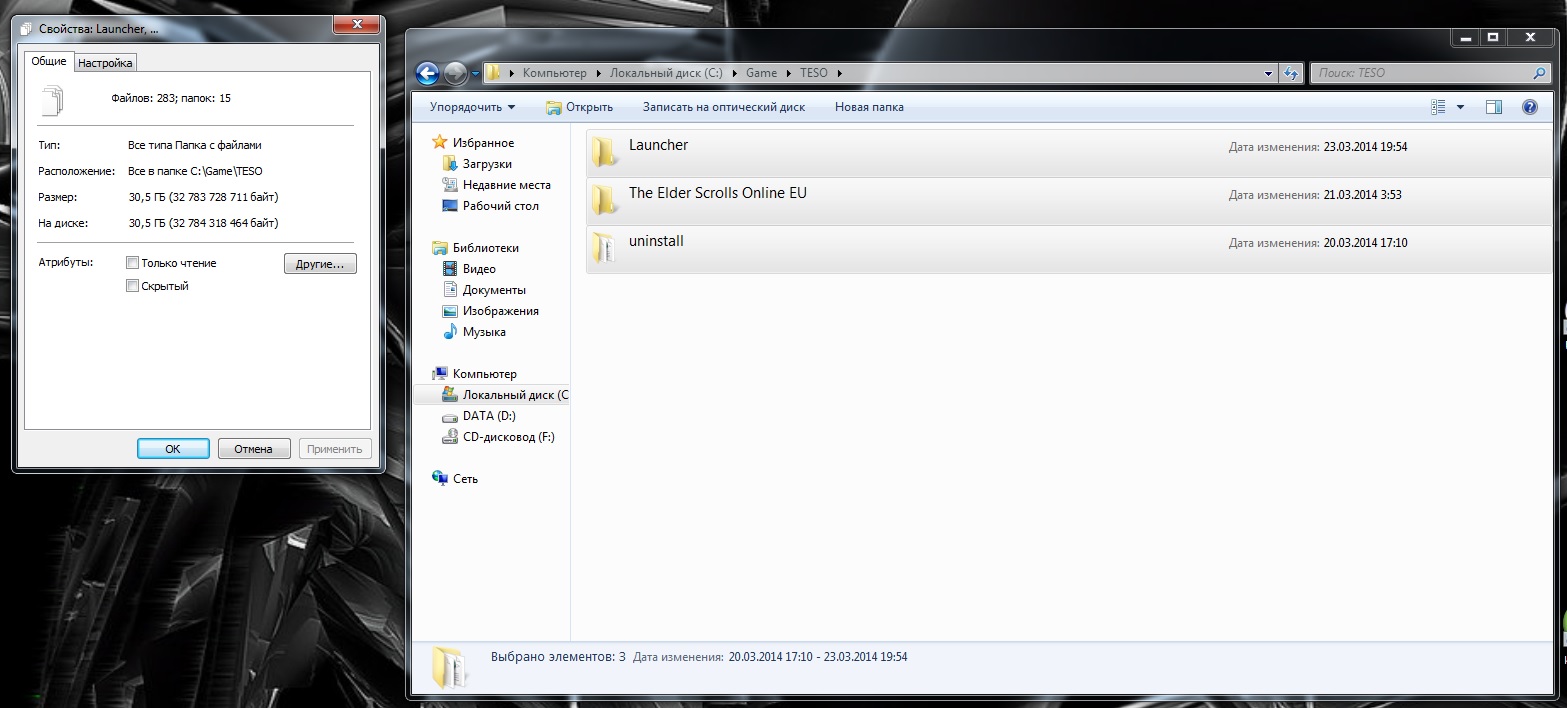
Task: Open the Документы library
Action: (x=494, y=290)
